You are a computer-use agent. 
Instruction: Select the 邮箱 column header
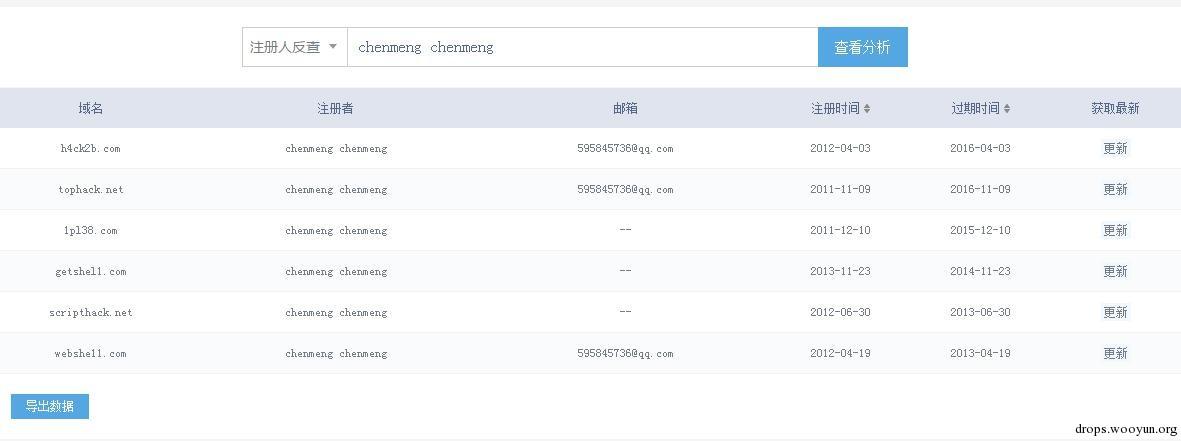point(625,108)
